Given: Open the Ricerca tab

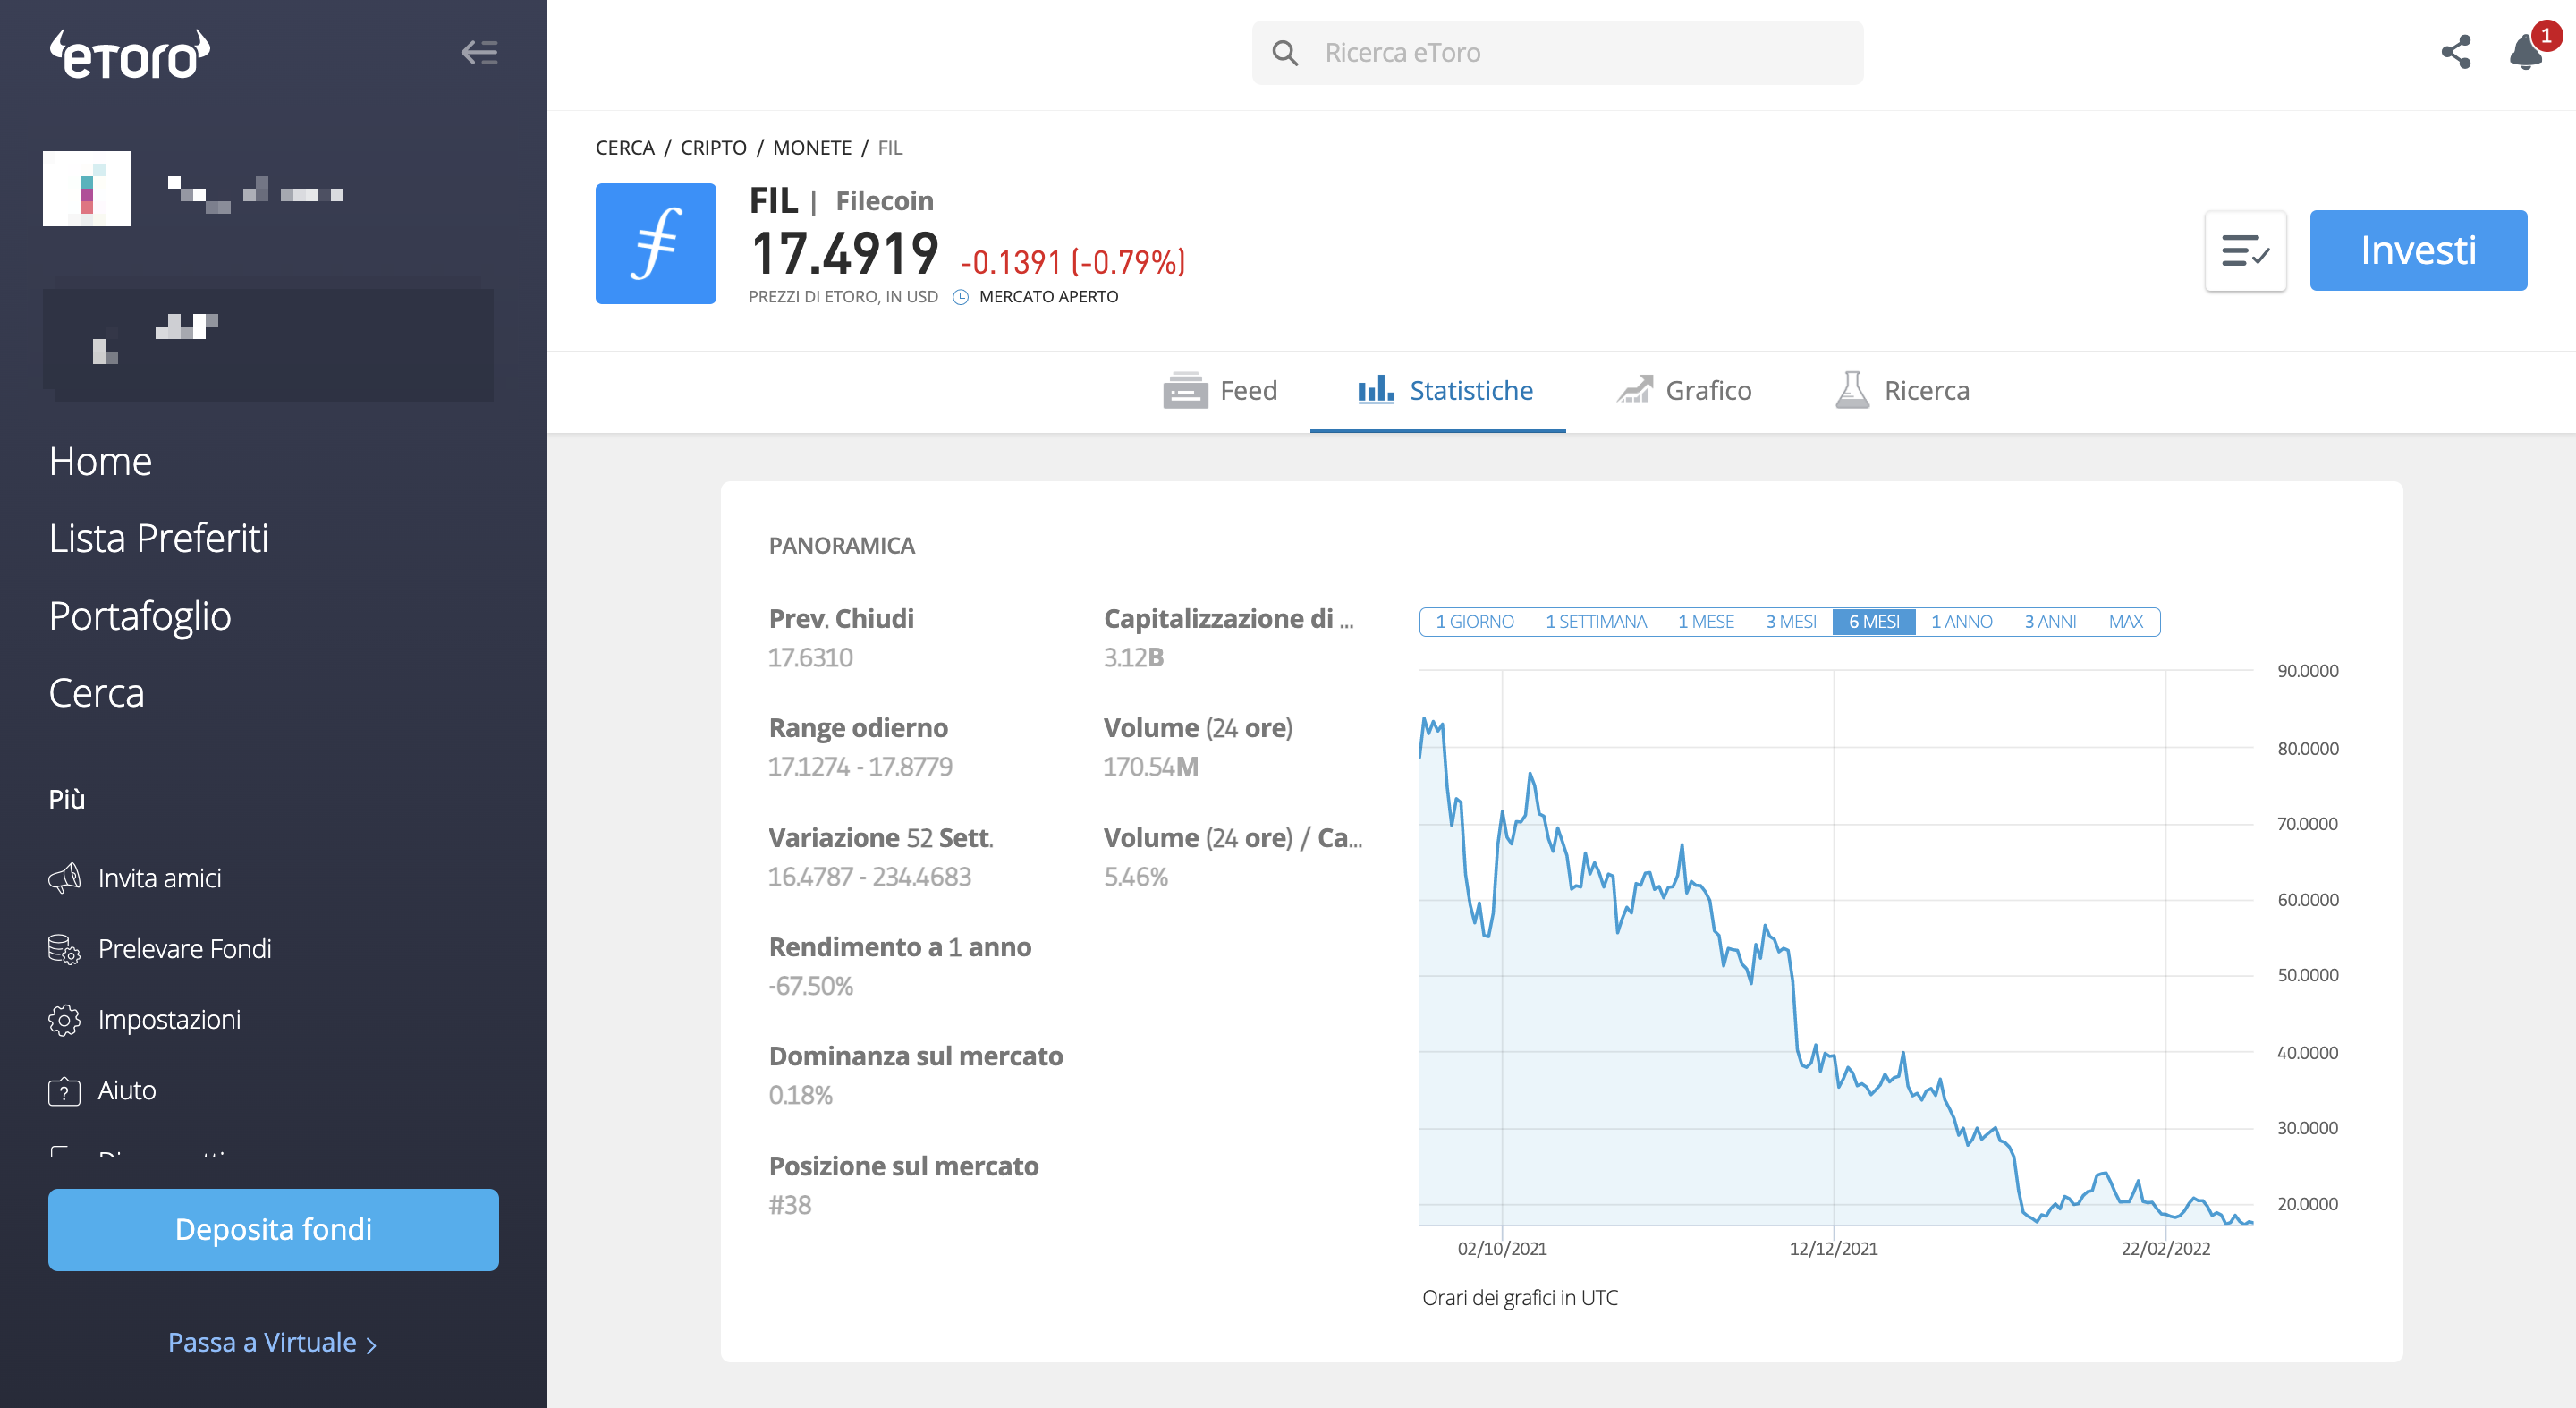Looking at the screenshot, I should click(x=1902, y=390).
